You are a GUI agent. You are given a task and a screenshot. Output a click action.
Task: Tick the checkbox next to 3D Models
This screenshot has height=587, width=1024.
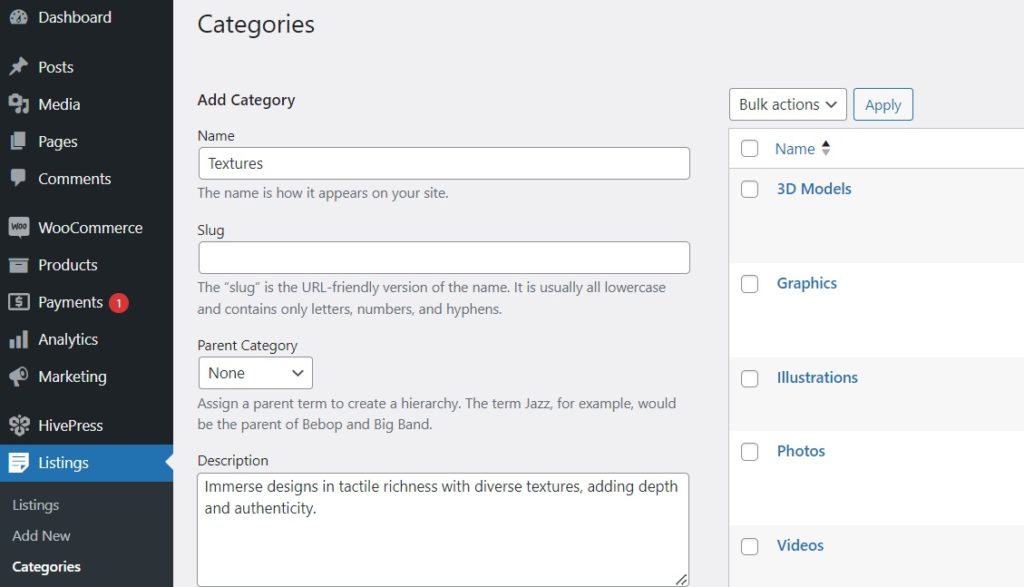[749, 189]
